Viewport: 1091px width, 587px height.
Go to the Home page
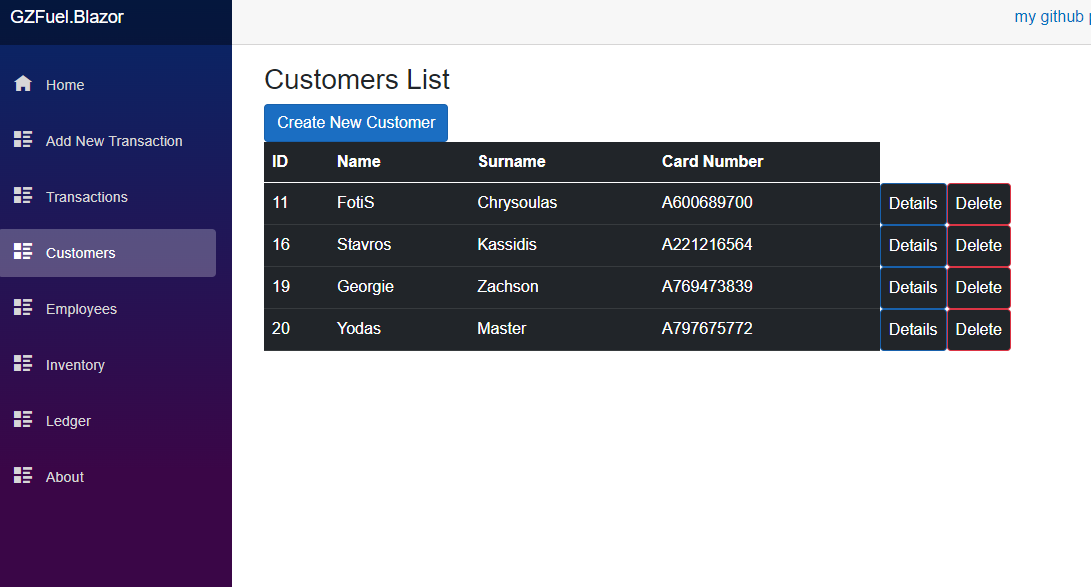pyautogui.click(x=108, y=85)
